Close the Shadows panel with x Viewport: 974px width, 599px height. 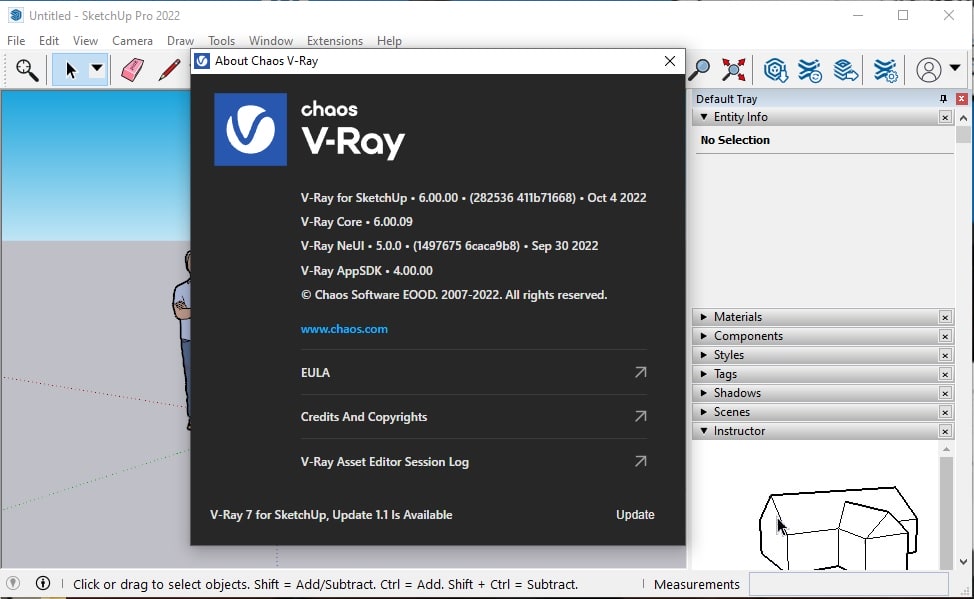tap(945, 393)
